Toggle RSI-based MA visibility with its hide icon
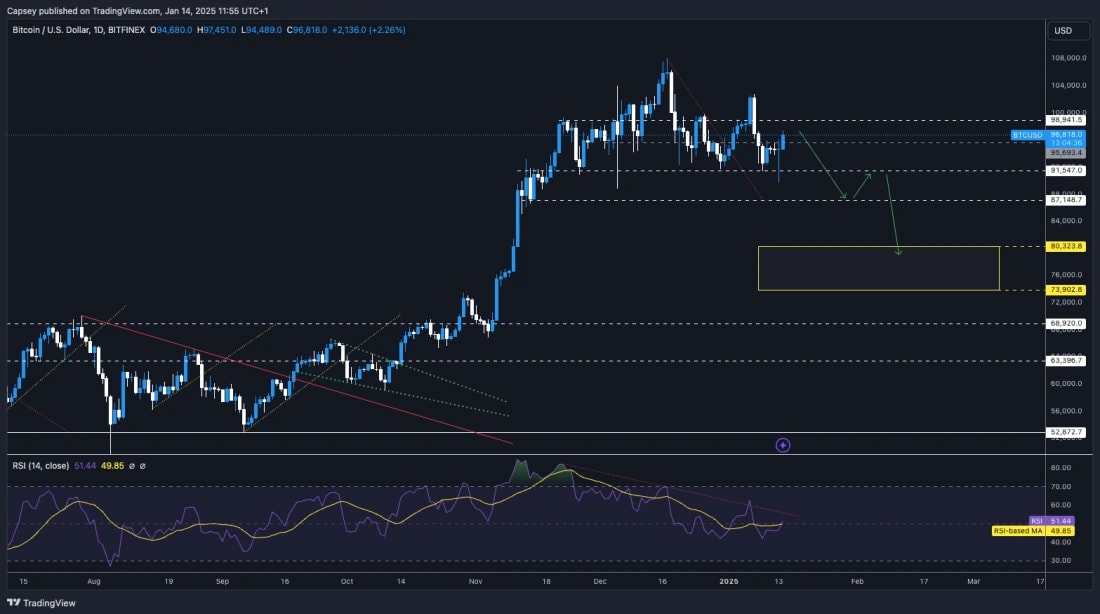The width and height of the screenshot is (1100, 614). (143, 466)
